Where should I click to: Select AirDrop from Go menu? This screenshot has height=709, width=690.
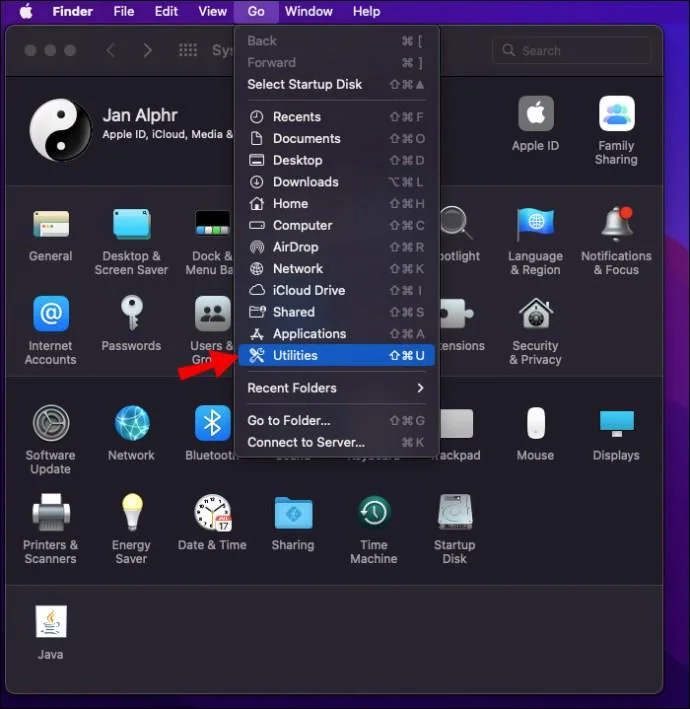coord(336,247)
